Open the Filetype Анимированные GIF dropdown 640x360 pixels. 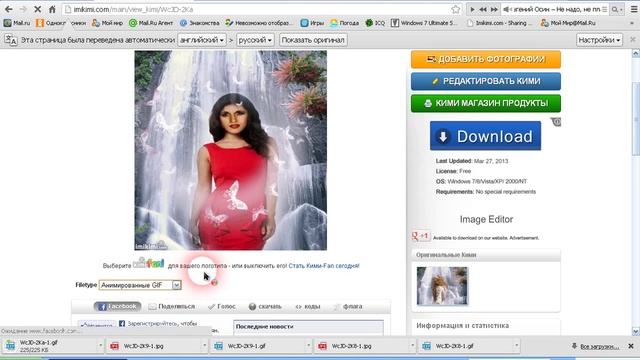[140, 285]
